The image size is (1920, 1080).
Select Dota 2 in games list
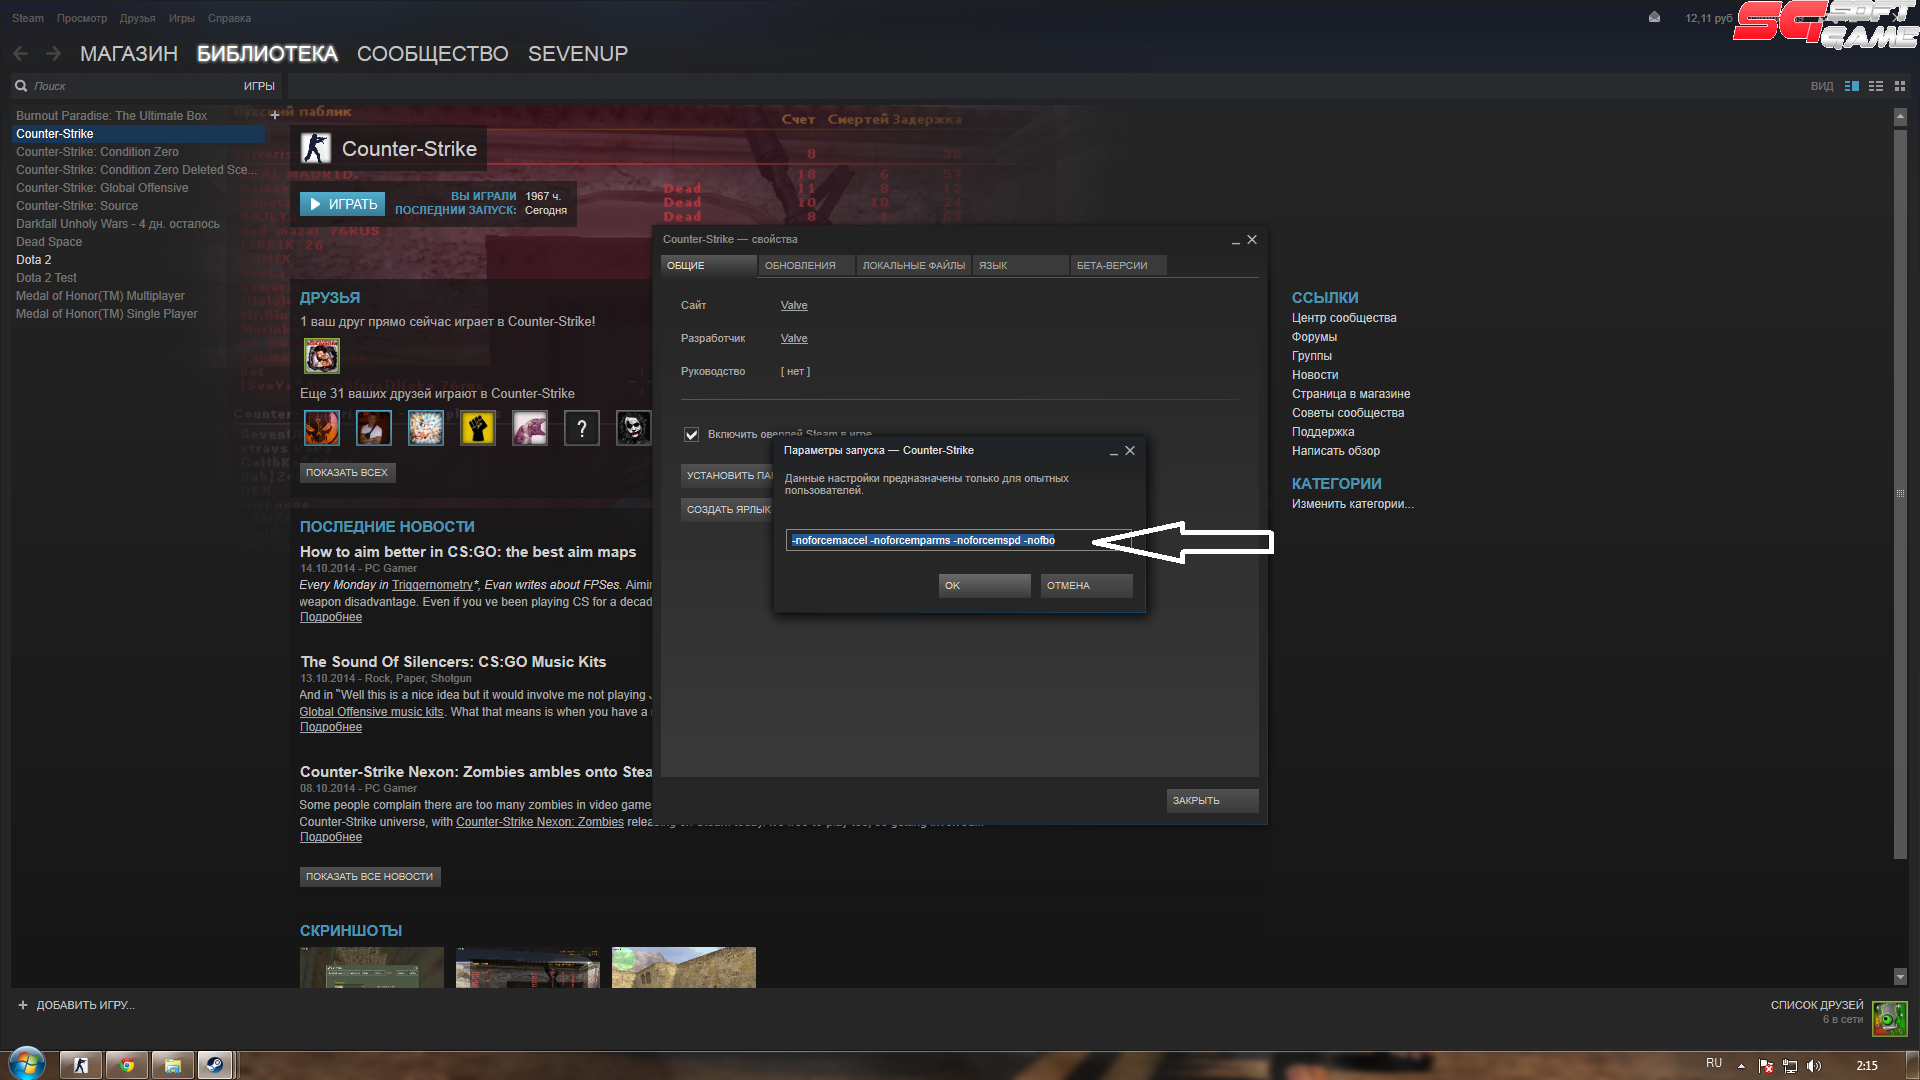click(x=34, y=260)
